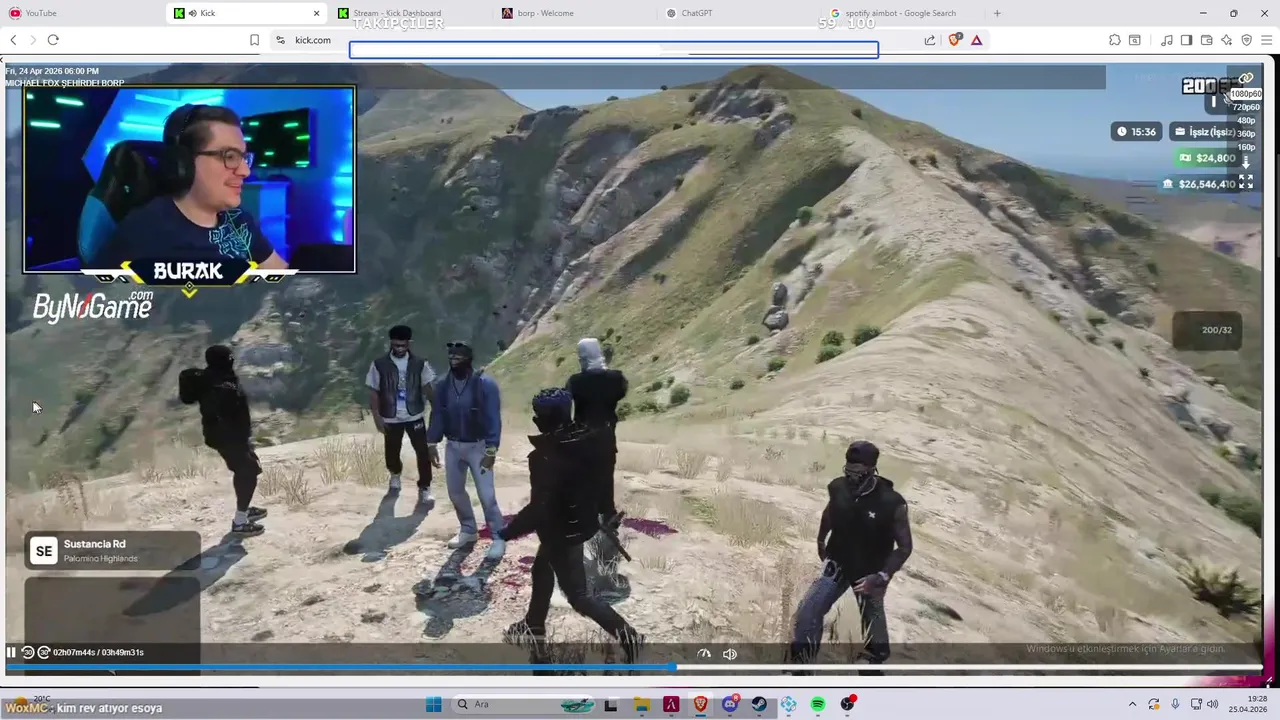Open the browser hamburger menu
The image size is (1280, 720).
click(x=1267, y=40)
